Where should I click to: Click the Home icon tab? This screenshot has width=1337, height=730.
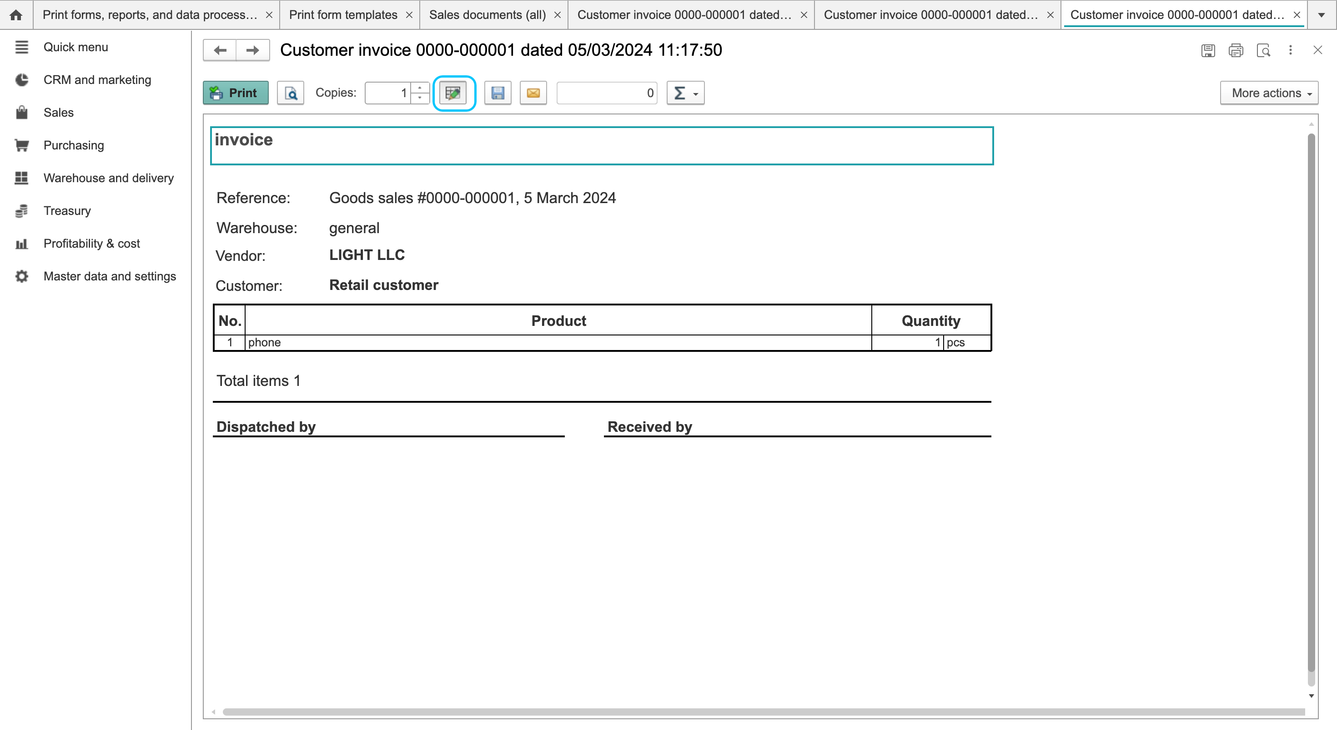click(x=16, y=15)
